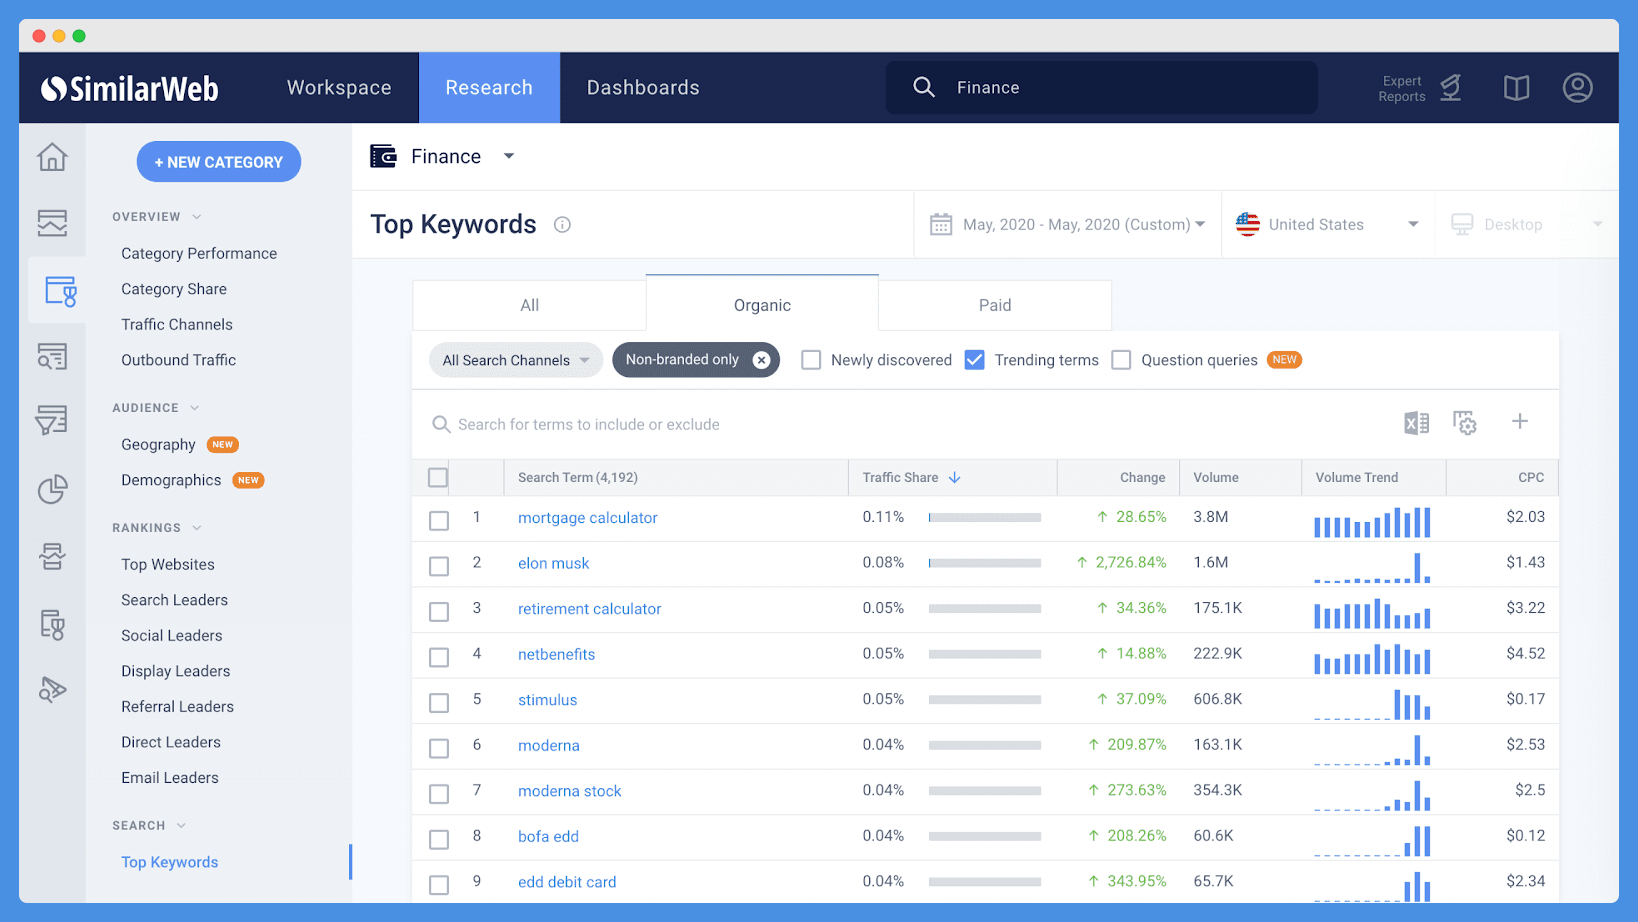Open table column settings icon

[x=1465, y=423]
